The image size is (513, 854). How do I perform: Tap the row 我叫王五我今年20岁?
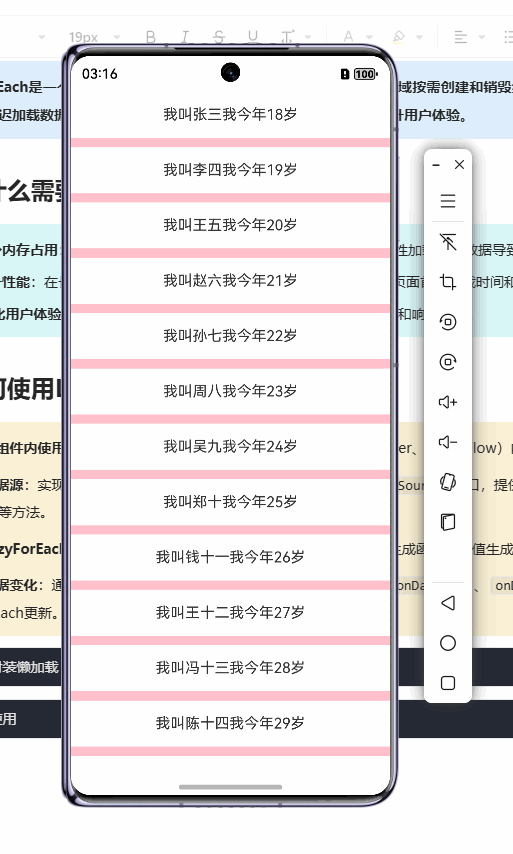[230, 225]
